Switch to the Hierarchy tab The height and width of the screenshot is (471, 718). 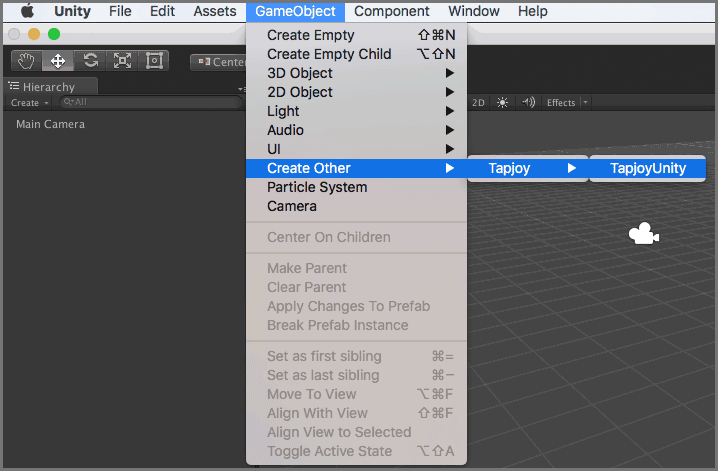pos(50,87)
